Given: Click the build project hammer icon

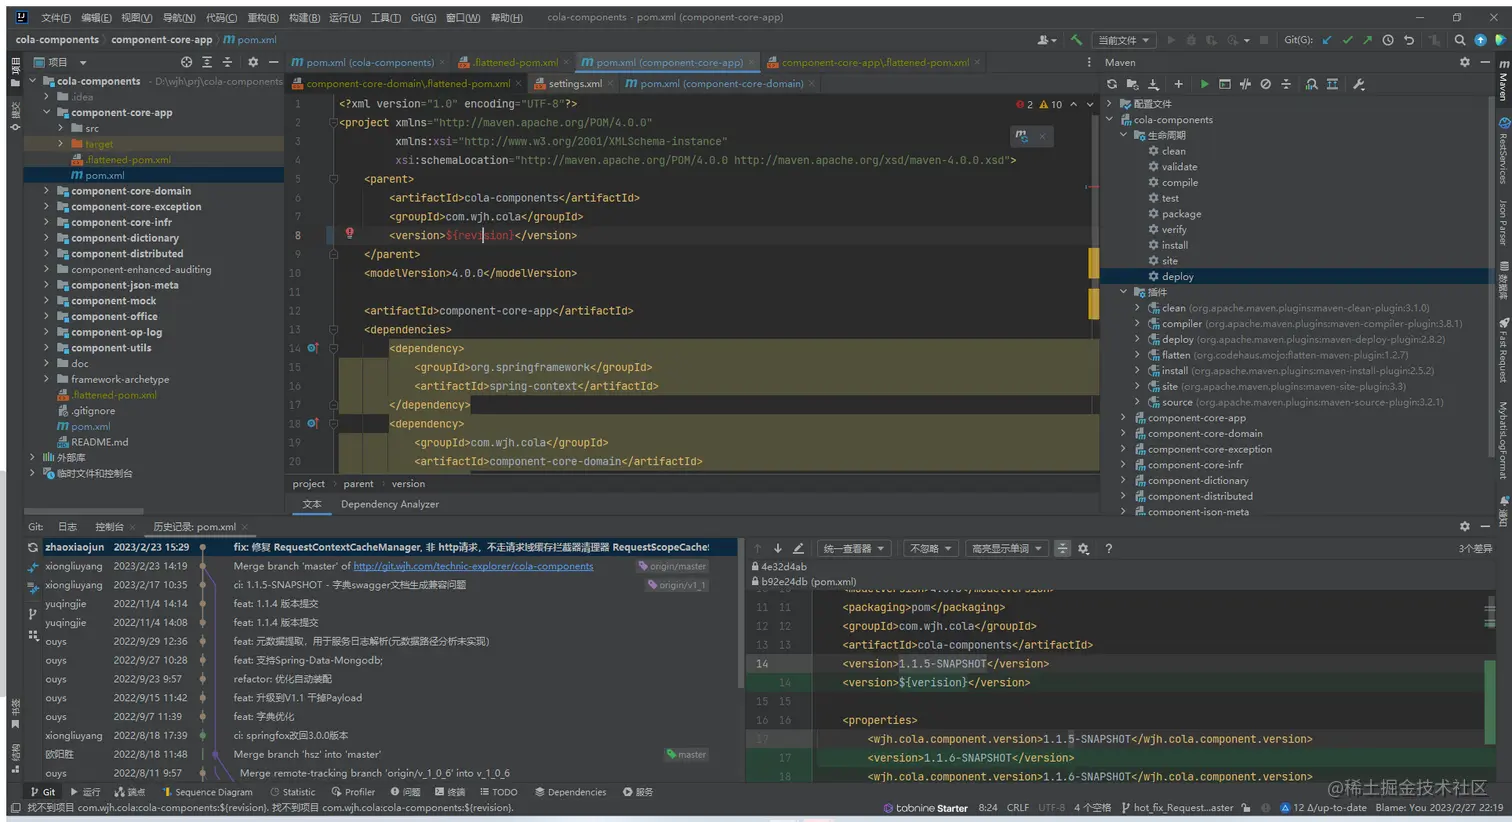Looking at the screenshot, I should pos(1076,40).
